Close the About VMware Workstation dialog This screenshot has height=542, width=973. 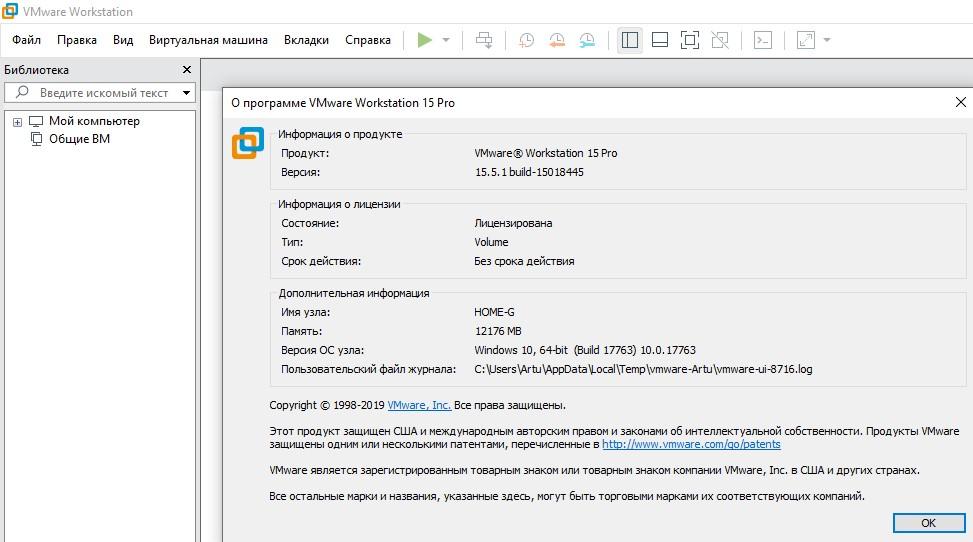[x=961, y=102]
